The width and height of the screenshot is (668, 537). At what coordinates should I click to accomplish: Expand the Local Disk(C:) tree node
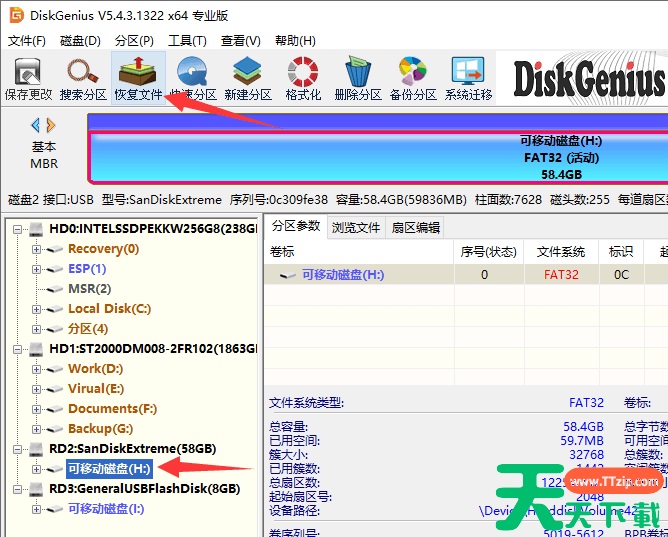(x=37, y=309)
